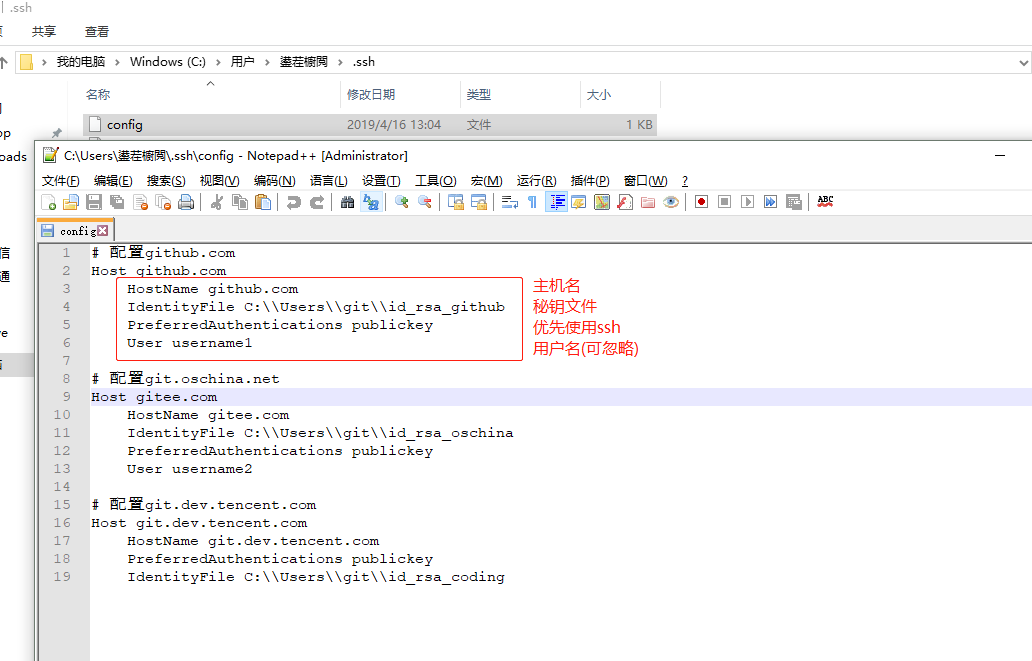Open the 视图(V) menu
1032x661 pixels.
point(219,181)
